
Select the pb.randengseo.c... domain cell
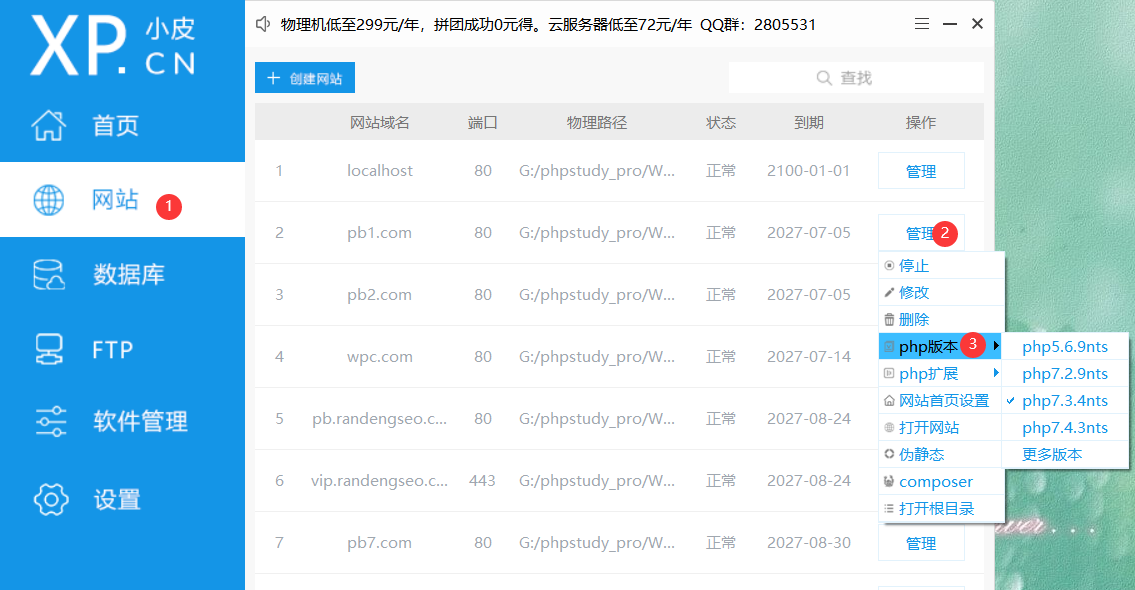379,419
